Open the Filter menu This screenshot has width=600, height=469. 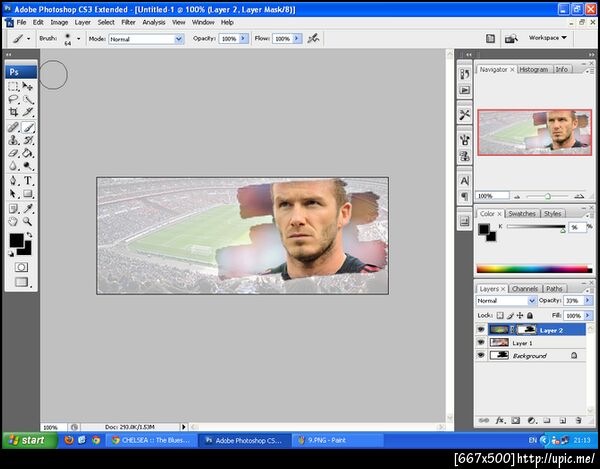click(x=128, y=23)
